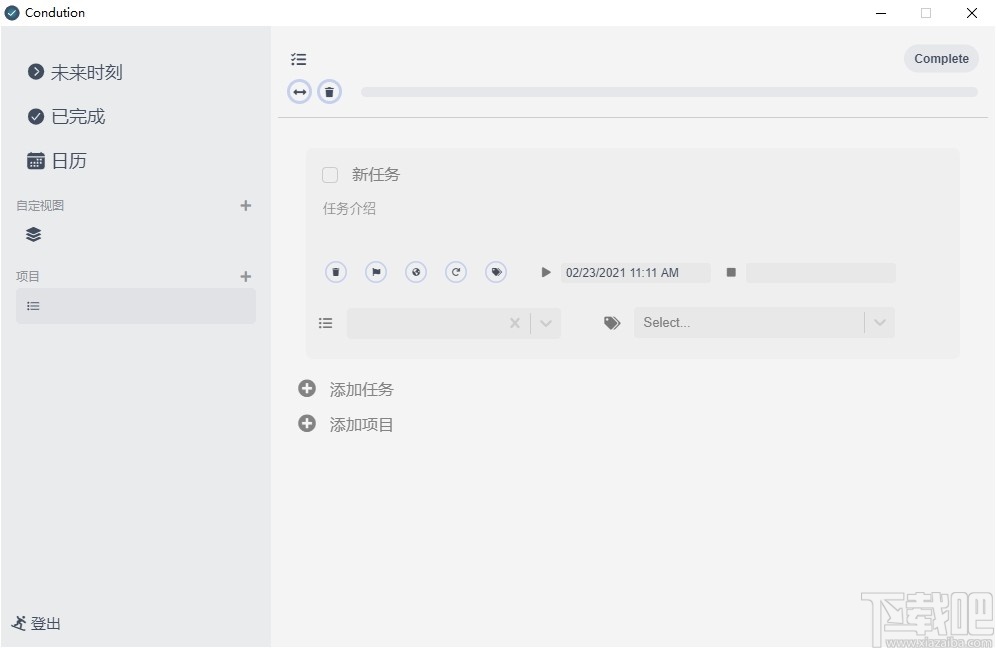Click the 登出 logout link
The image size is (996, 648).
(x=36, y=623)
